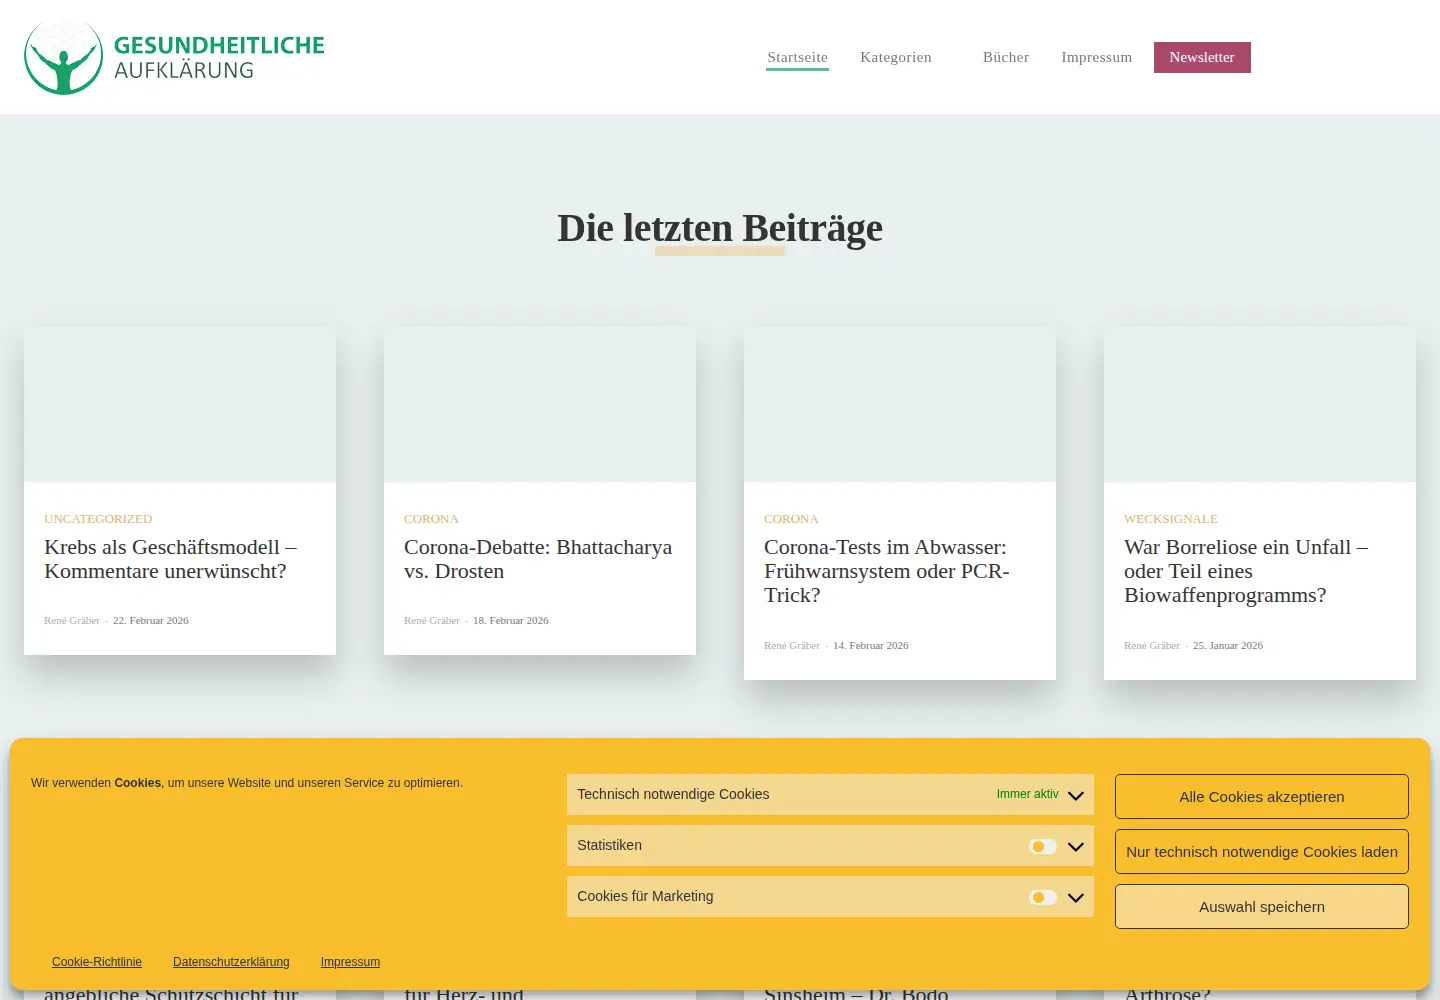1440x1000 pixels.
Task: Open the Datenschutzerklärung link
Action: (231, 962)
